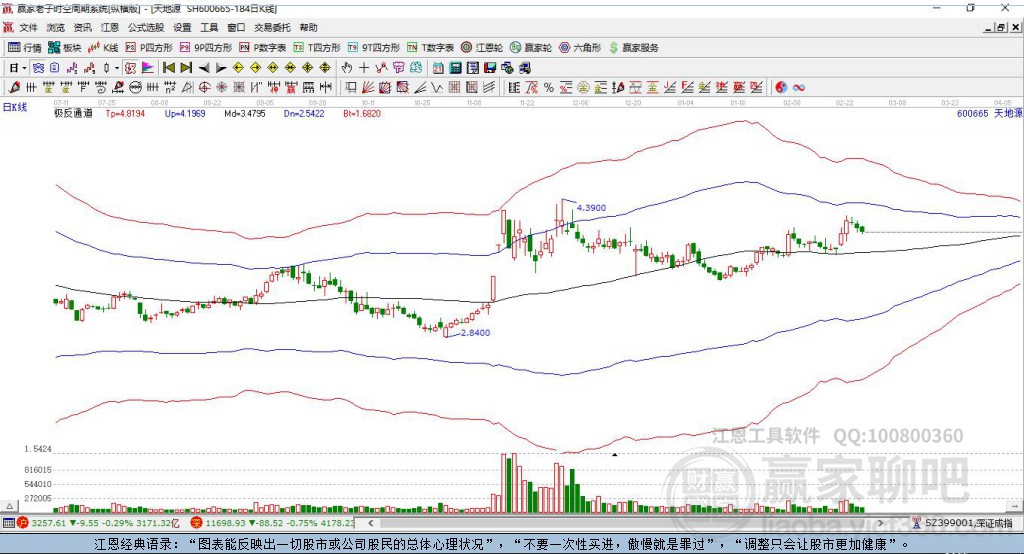Click the Bt=1.6820 value

[x=362, y=113]
